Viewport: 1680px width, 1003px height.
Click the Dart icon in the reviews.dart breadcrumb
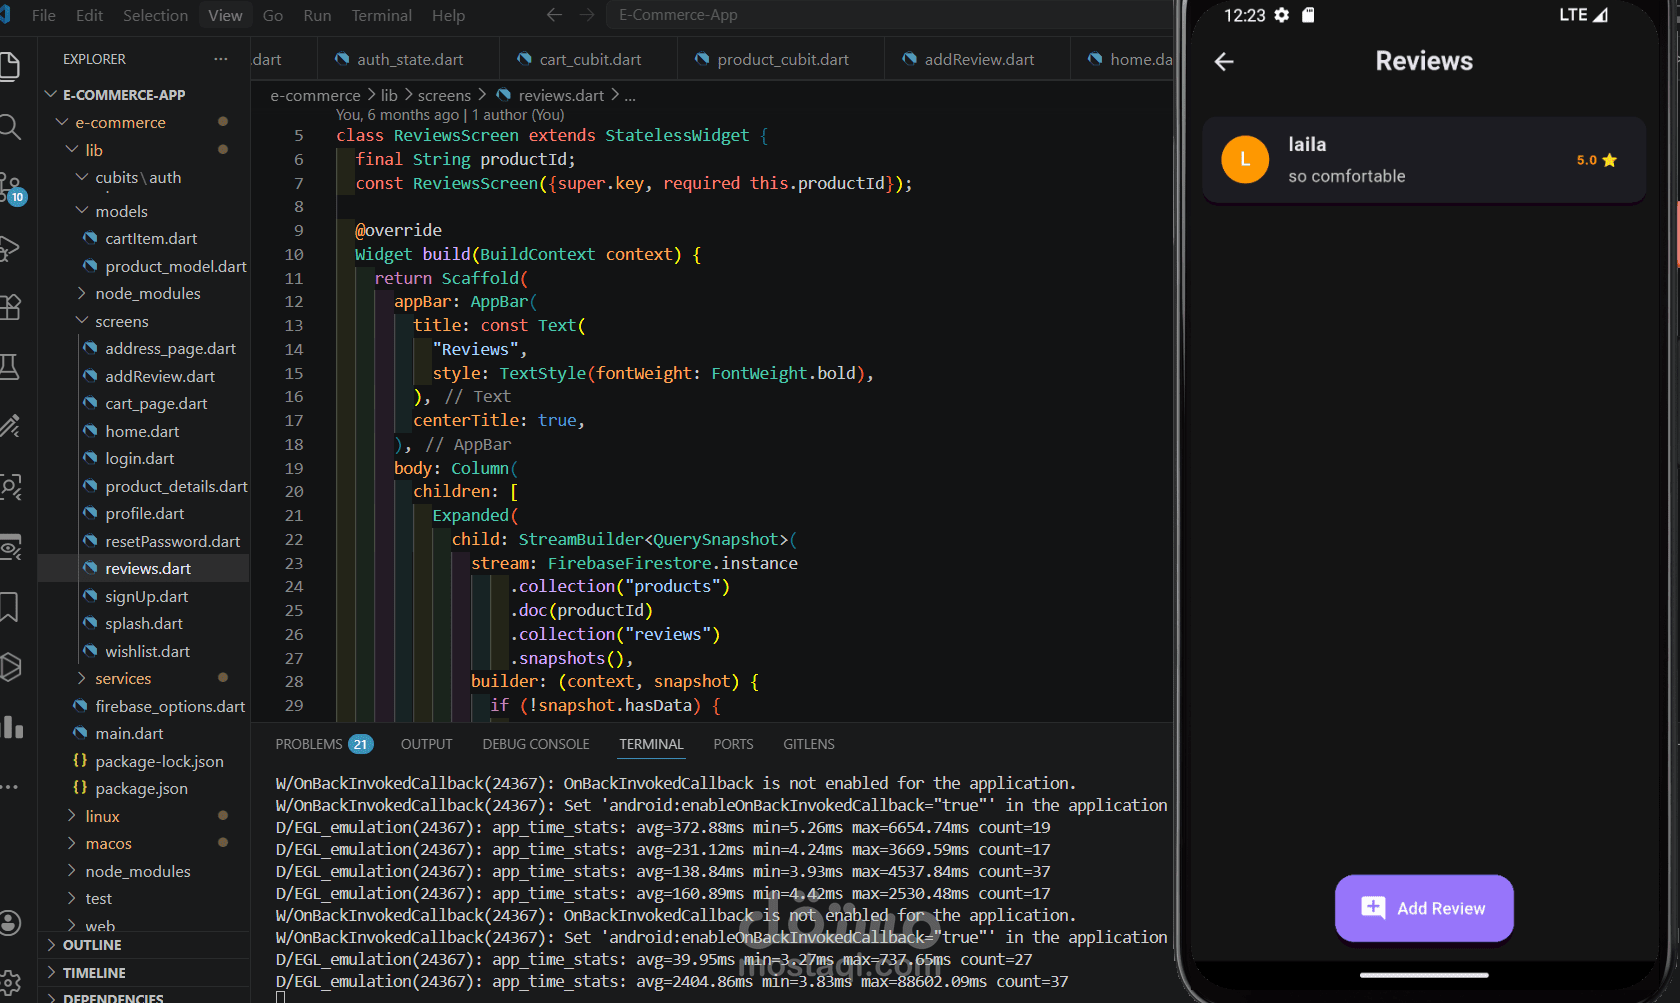(503, 95)
